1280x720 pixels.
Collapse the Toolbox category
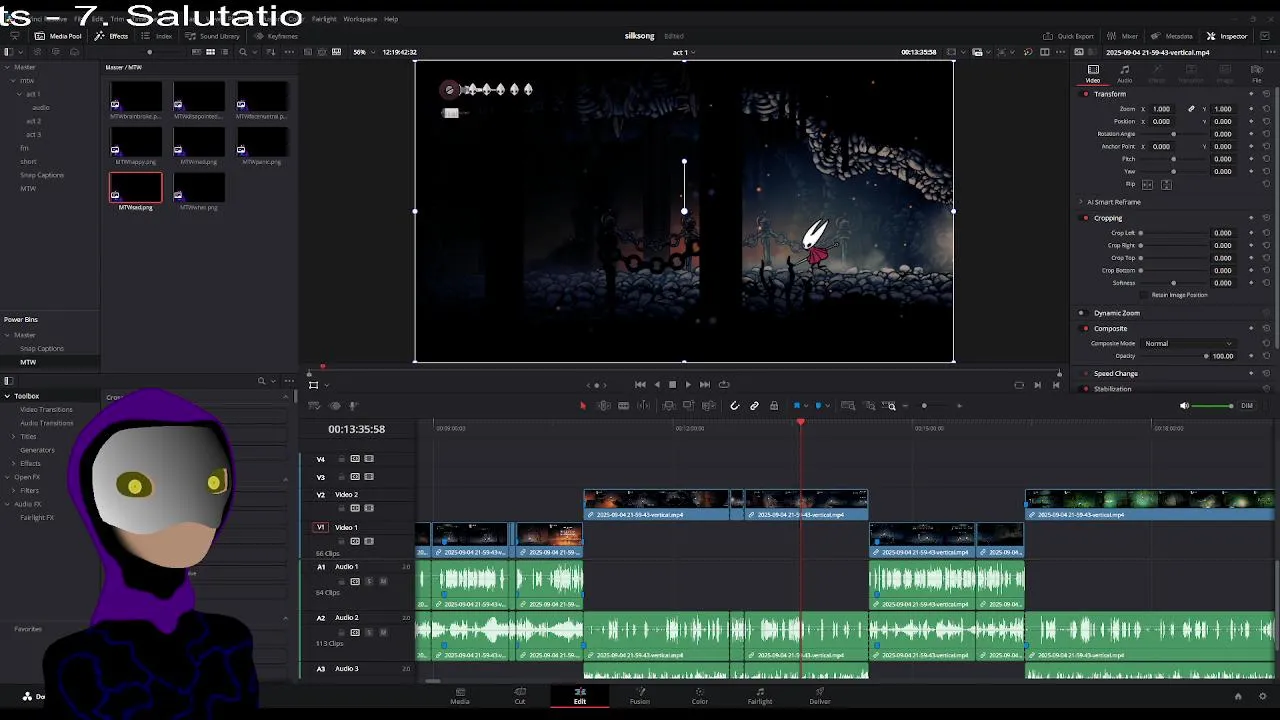pyautogui.click(x=7, y=396)
